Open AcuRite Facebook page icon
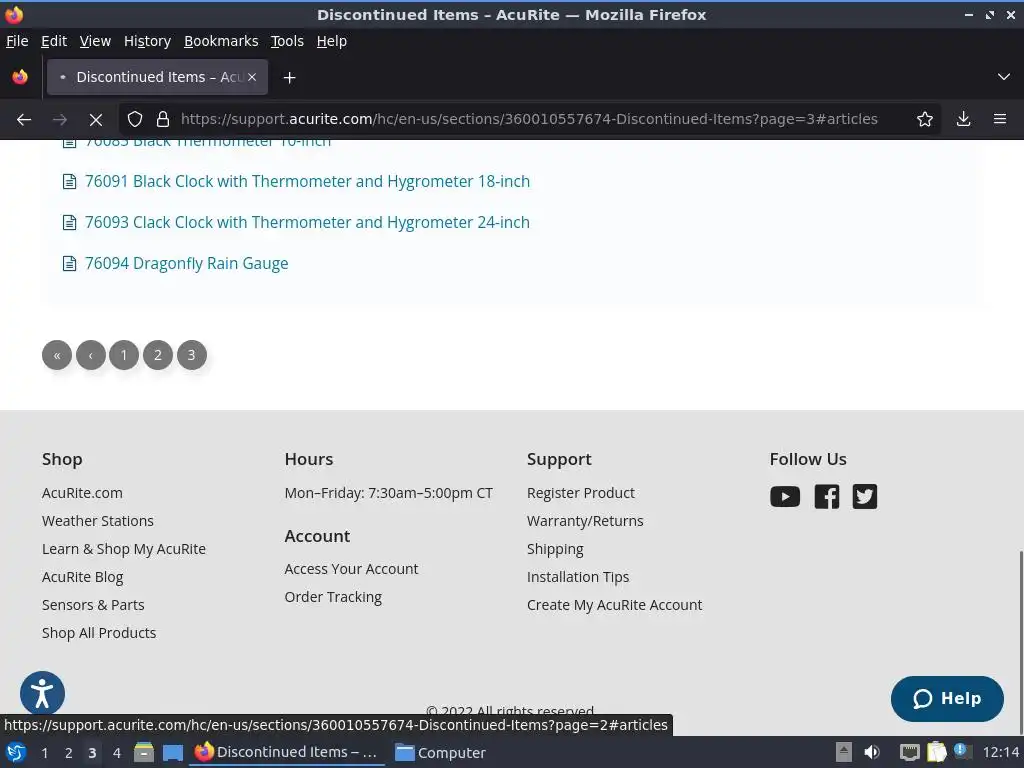The image size is (1024, 768). pos(827,496)
